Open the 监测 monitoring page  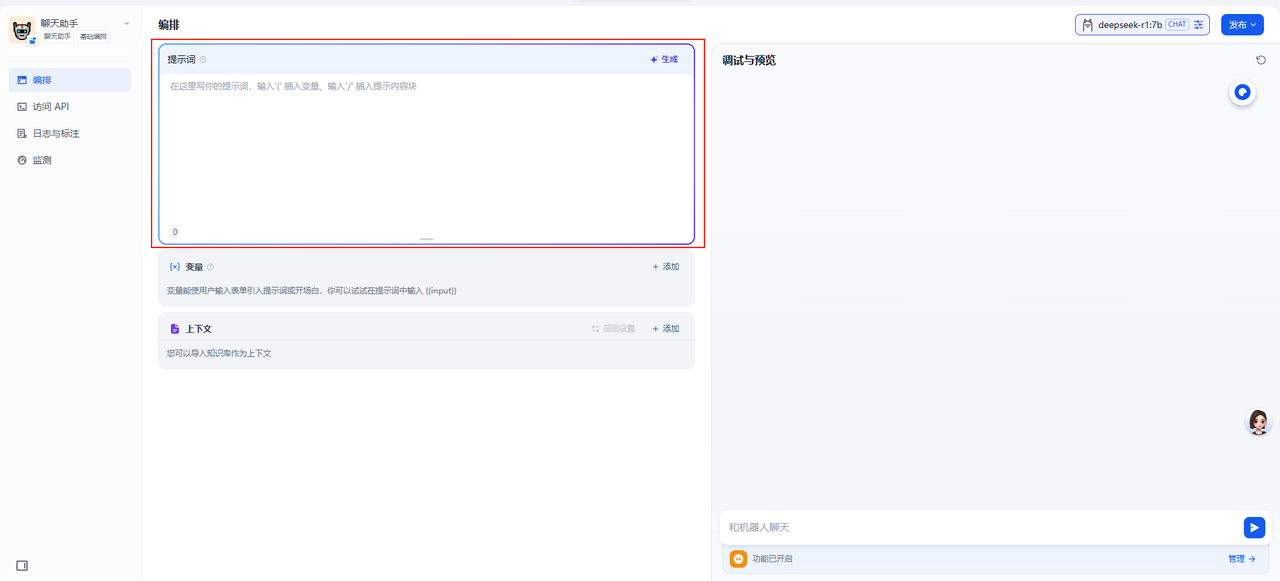pyautogui.click(x=41, y=160)
